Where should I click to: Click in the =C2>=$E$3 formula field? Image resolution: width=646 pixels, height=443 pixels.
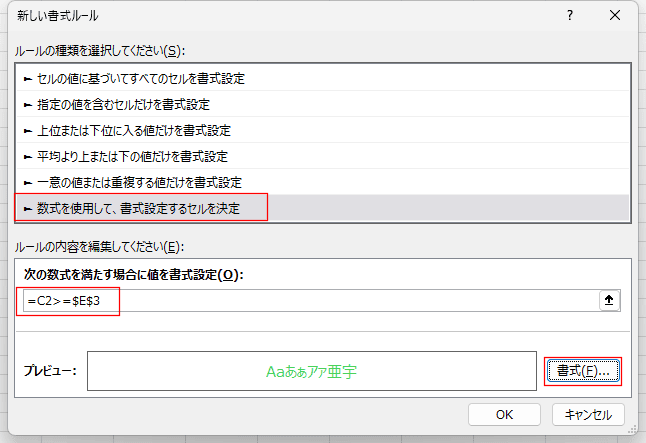(x=300, y=301)
